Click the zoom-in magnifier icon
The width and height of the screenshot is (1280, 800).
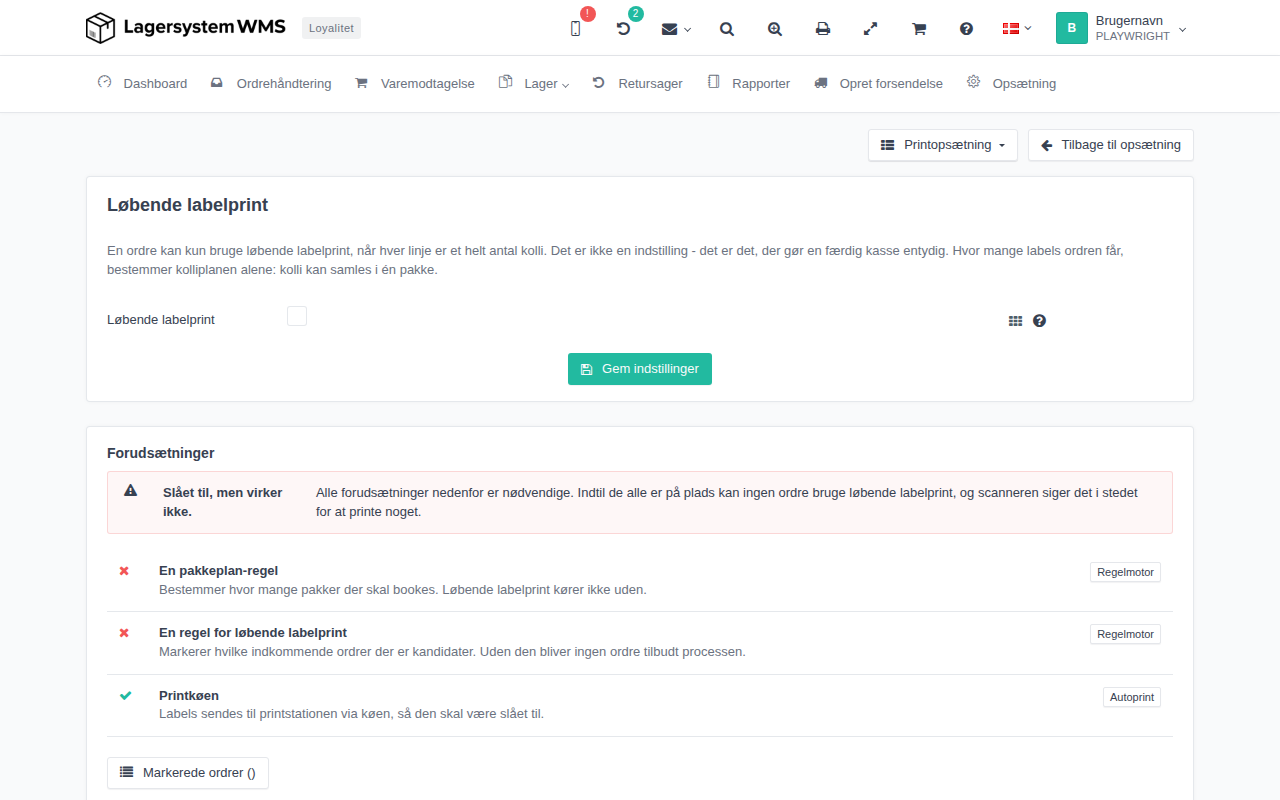(775, 29)
